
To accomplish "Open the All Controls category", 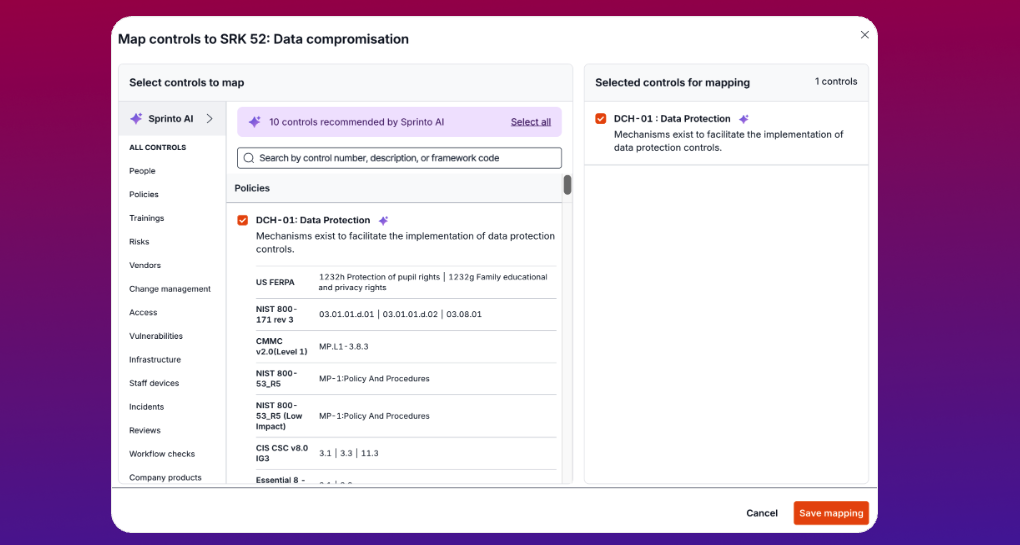I will coord(157,148).
